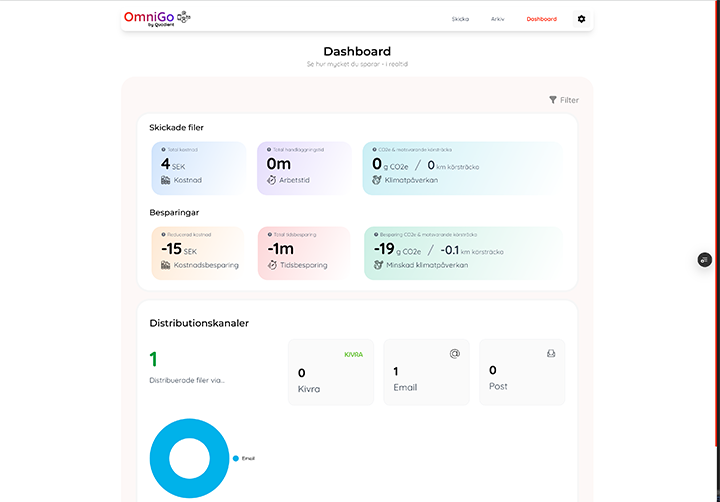720x502 pixels.
Task: Click the Kostnad building icon
Action: [166, 180]
